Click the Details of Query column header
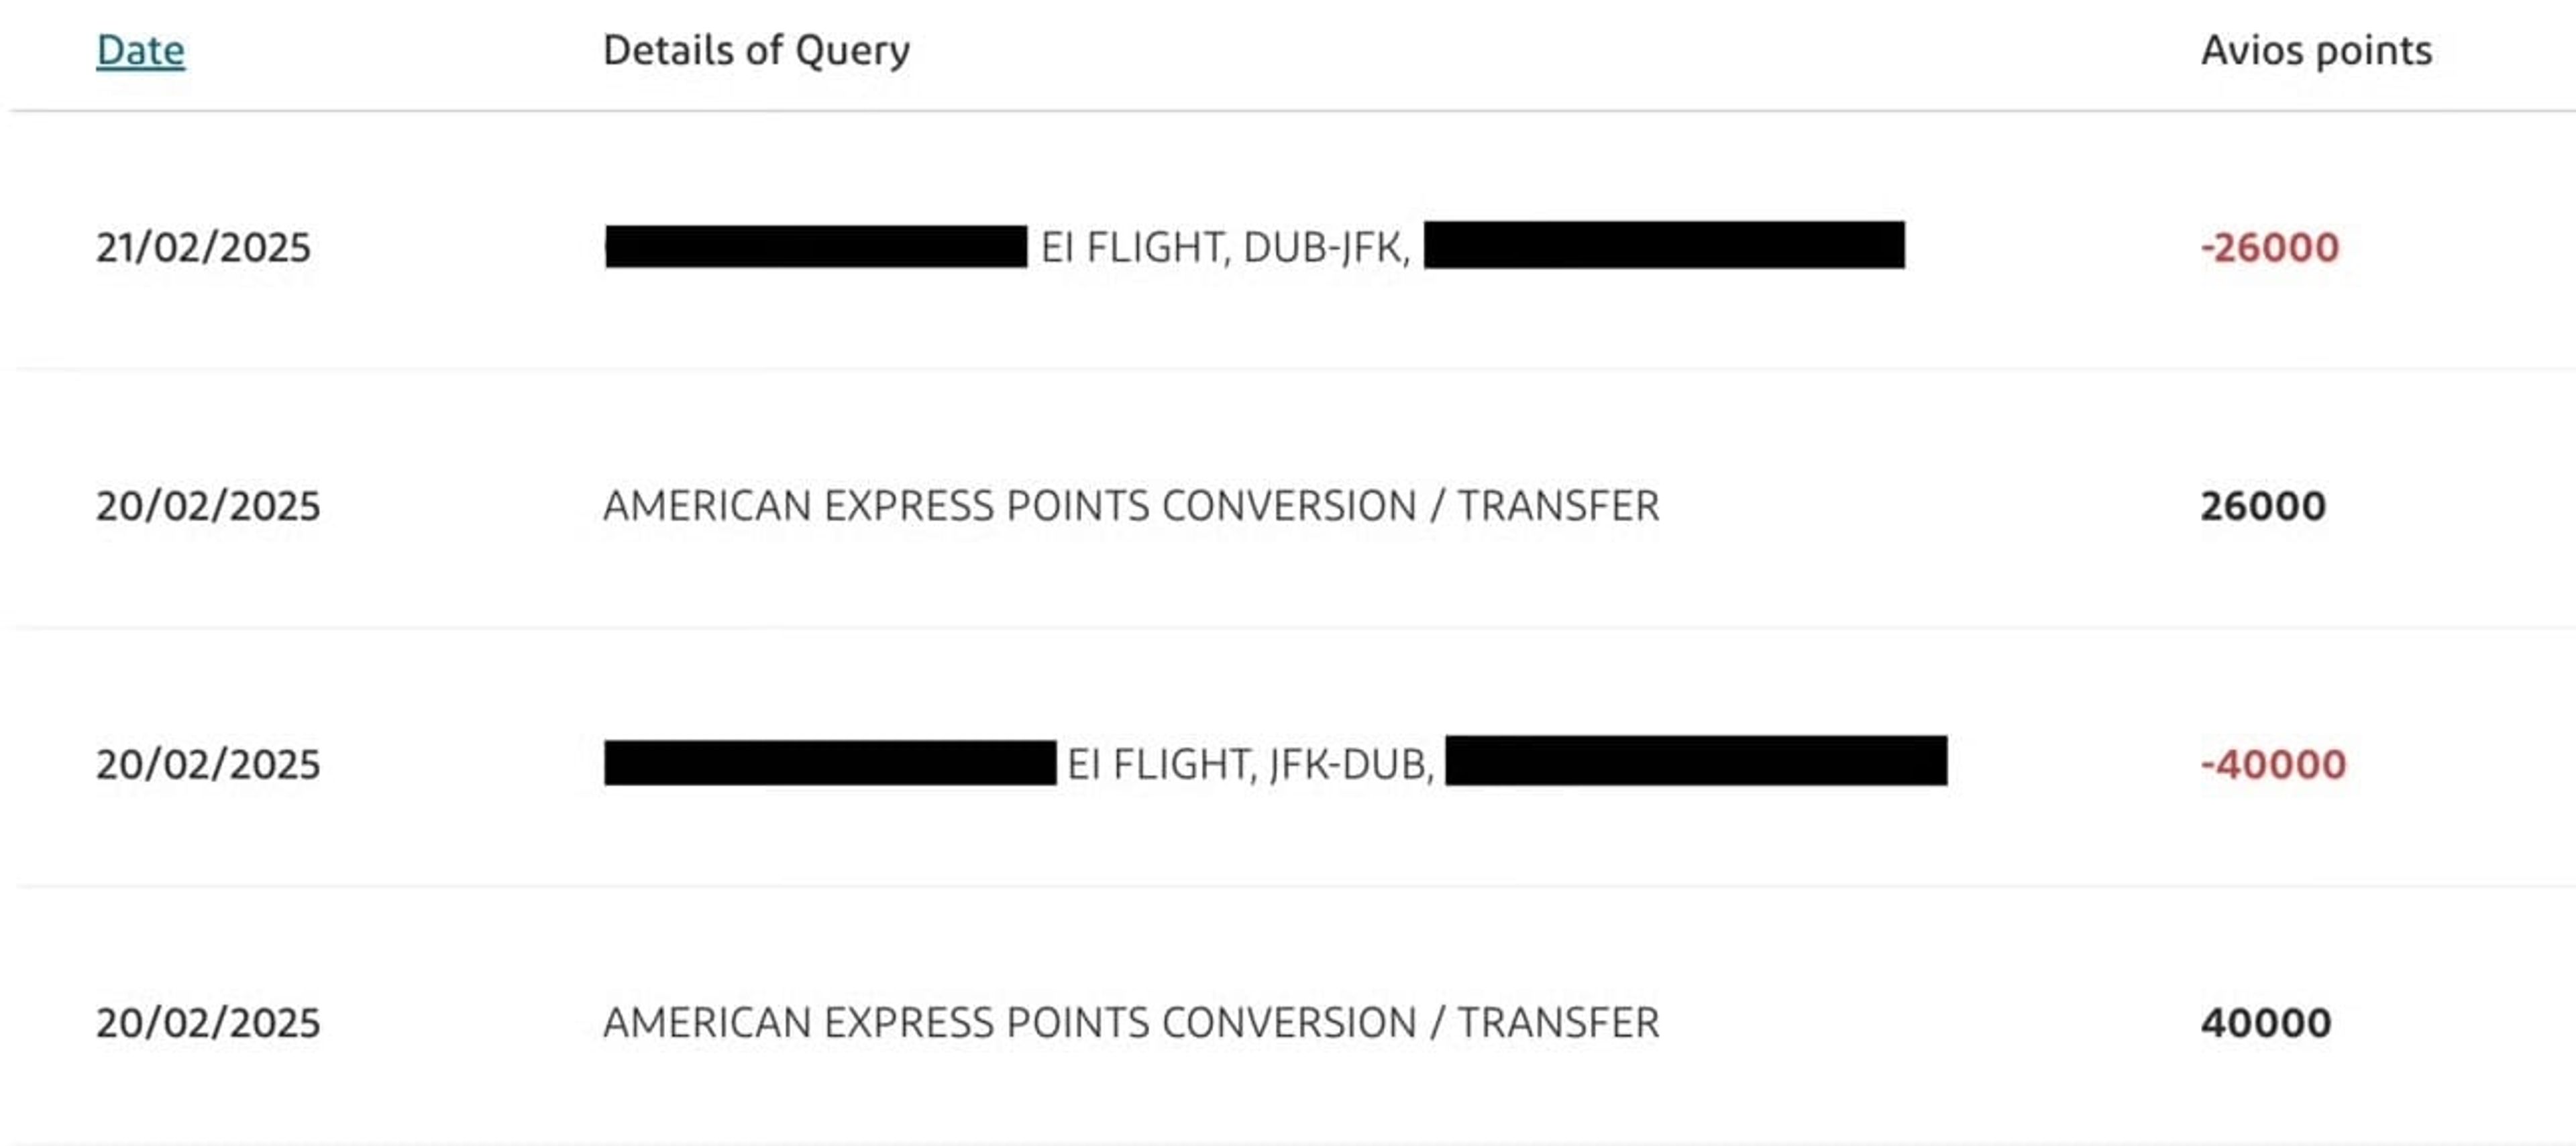The width and height of the screenshot is (2576, 1146). [756, 51]
